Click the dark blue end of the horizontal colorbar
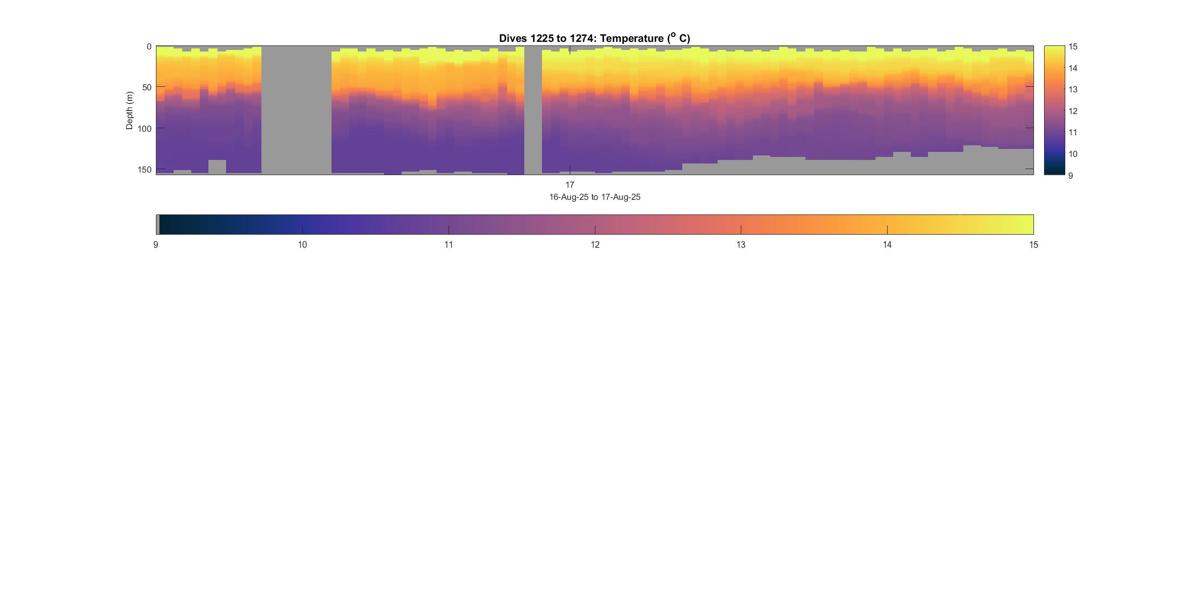1200x611 pixels. (172, 224)
